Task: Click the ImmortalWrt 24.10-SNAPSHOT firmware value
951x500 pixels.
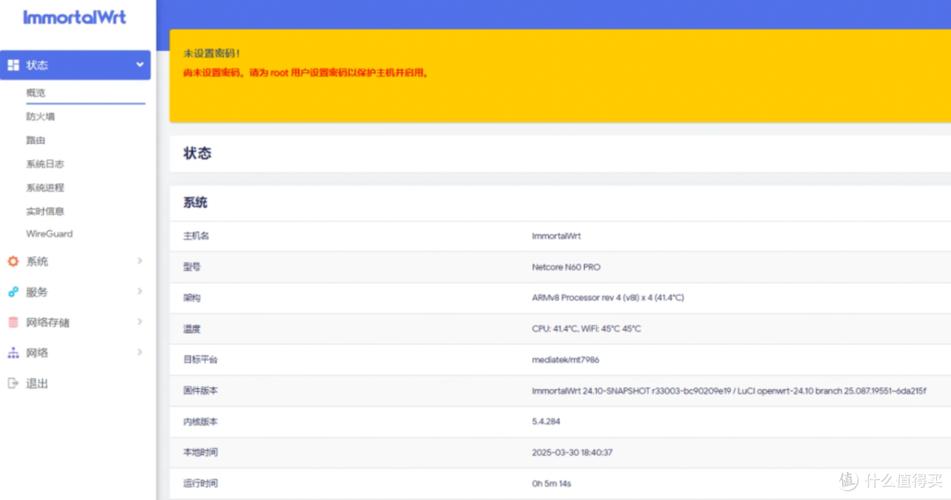Action: click(x=728, y=391)
